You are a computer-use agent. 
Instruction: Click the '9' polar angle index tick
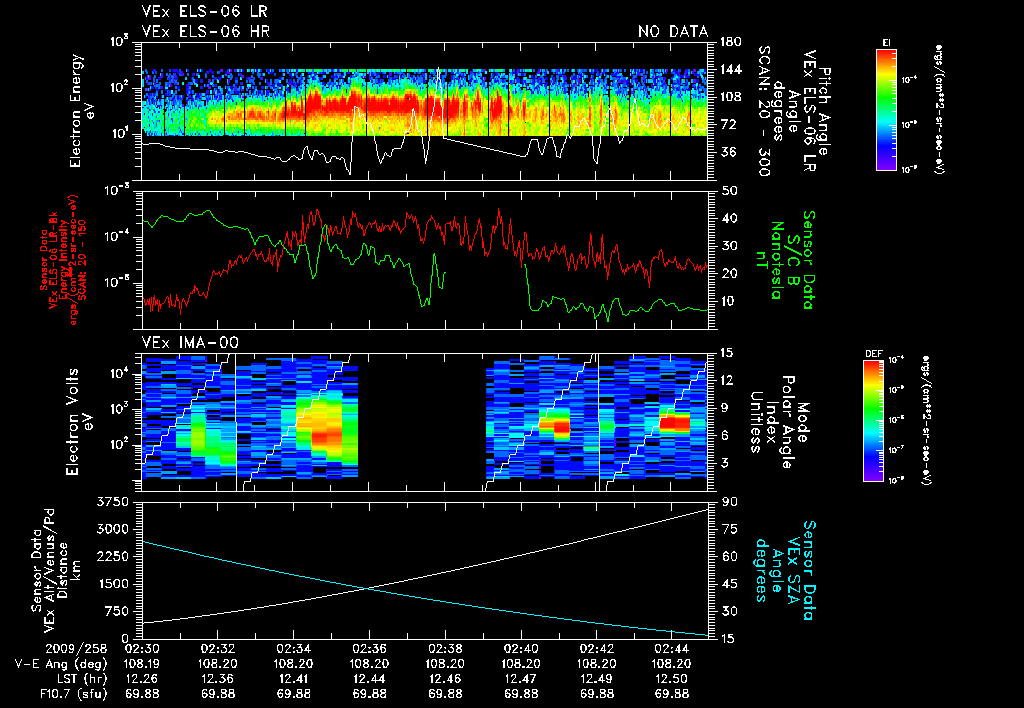pos(723,408)
